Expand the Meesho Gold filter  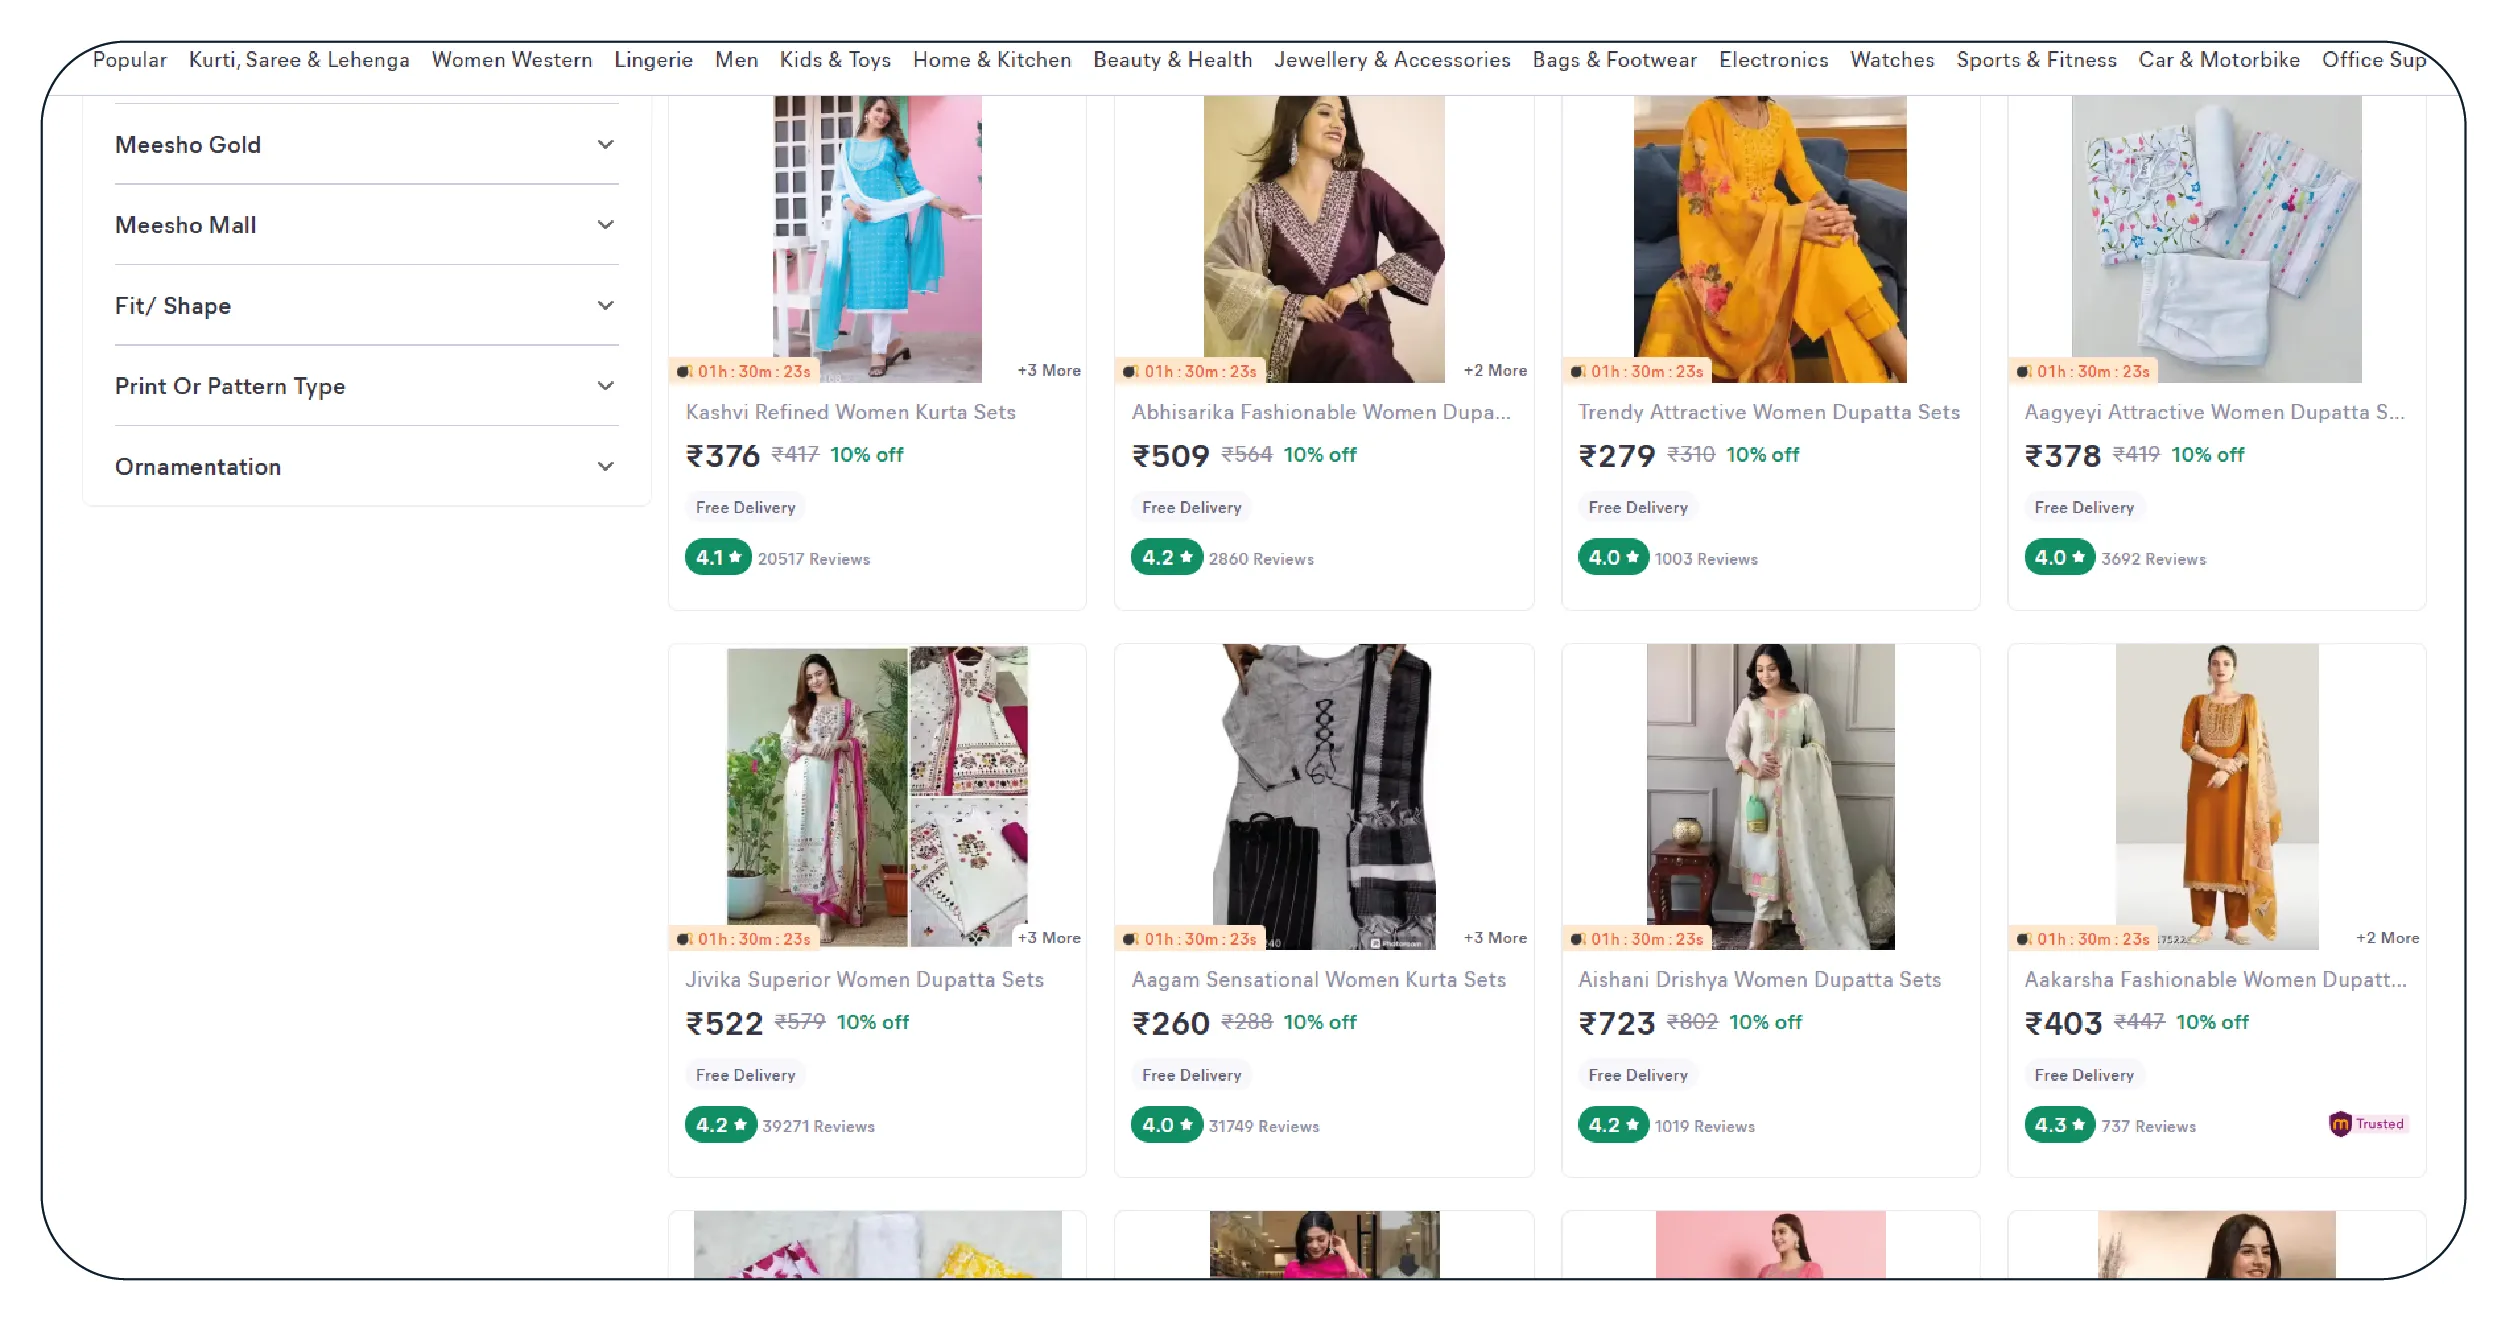[x=605, y=145]
